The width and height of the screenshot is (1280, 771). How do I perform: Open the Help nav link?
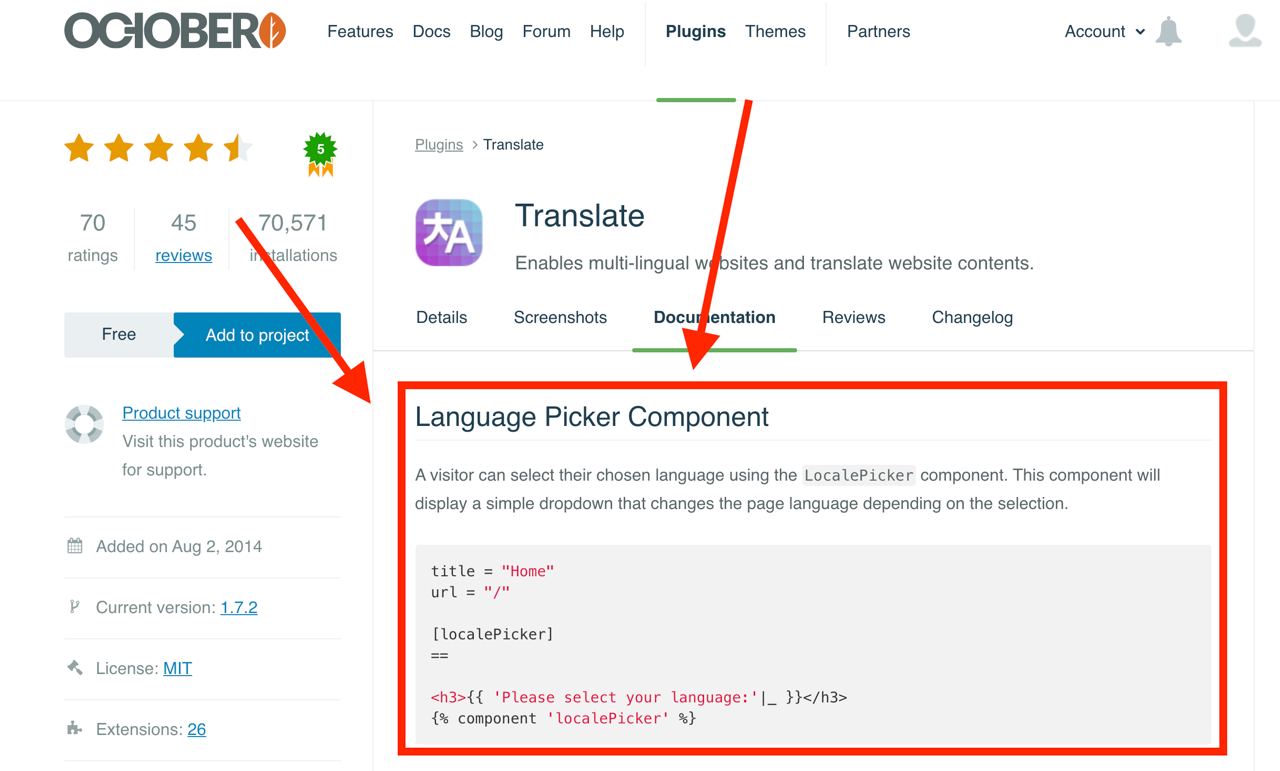click(x=607, y=31)
